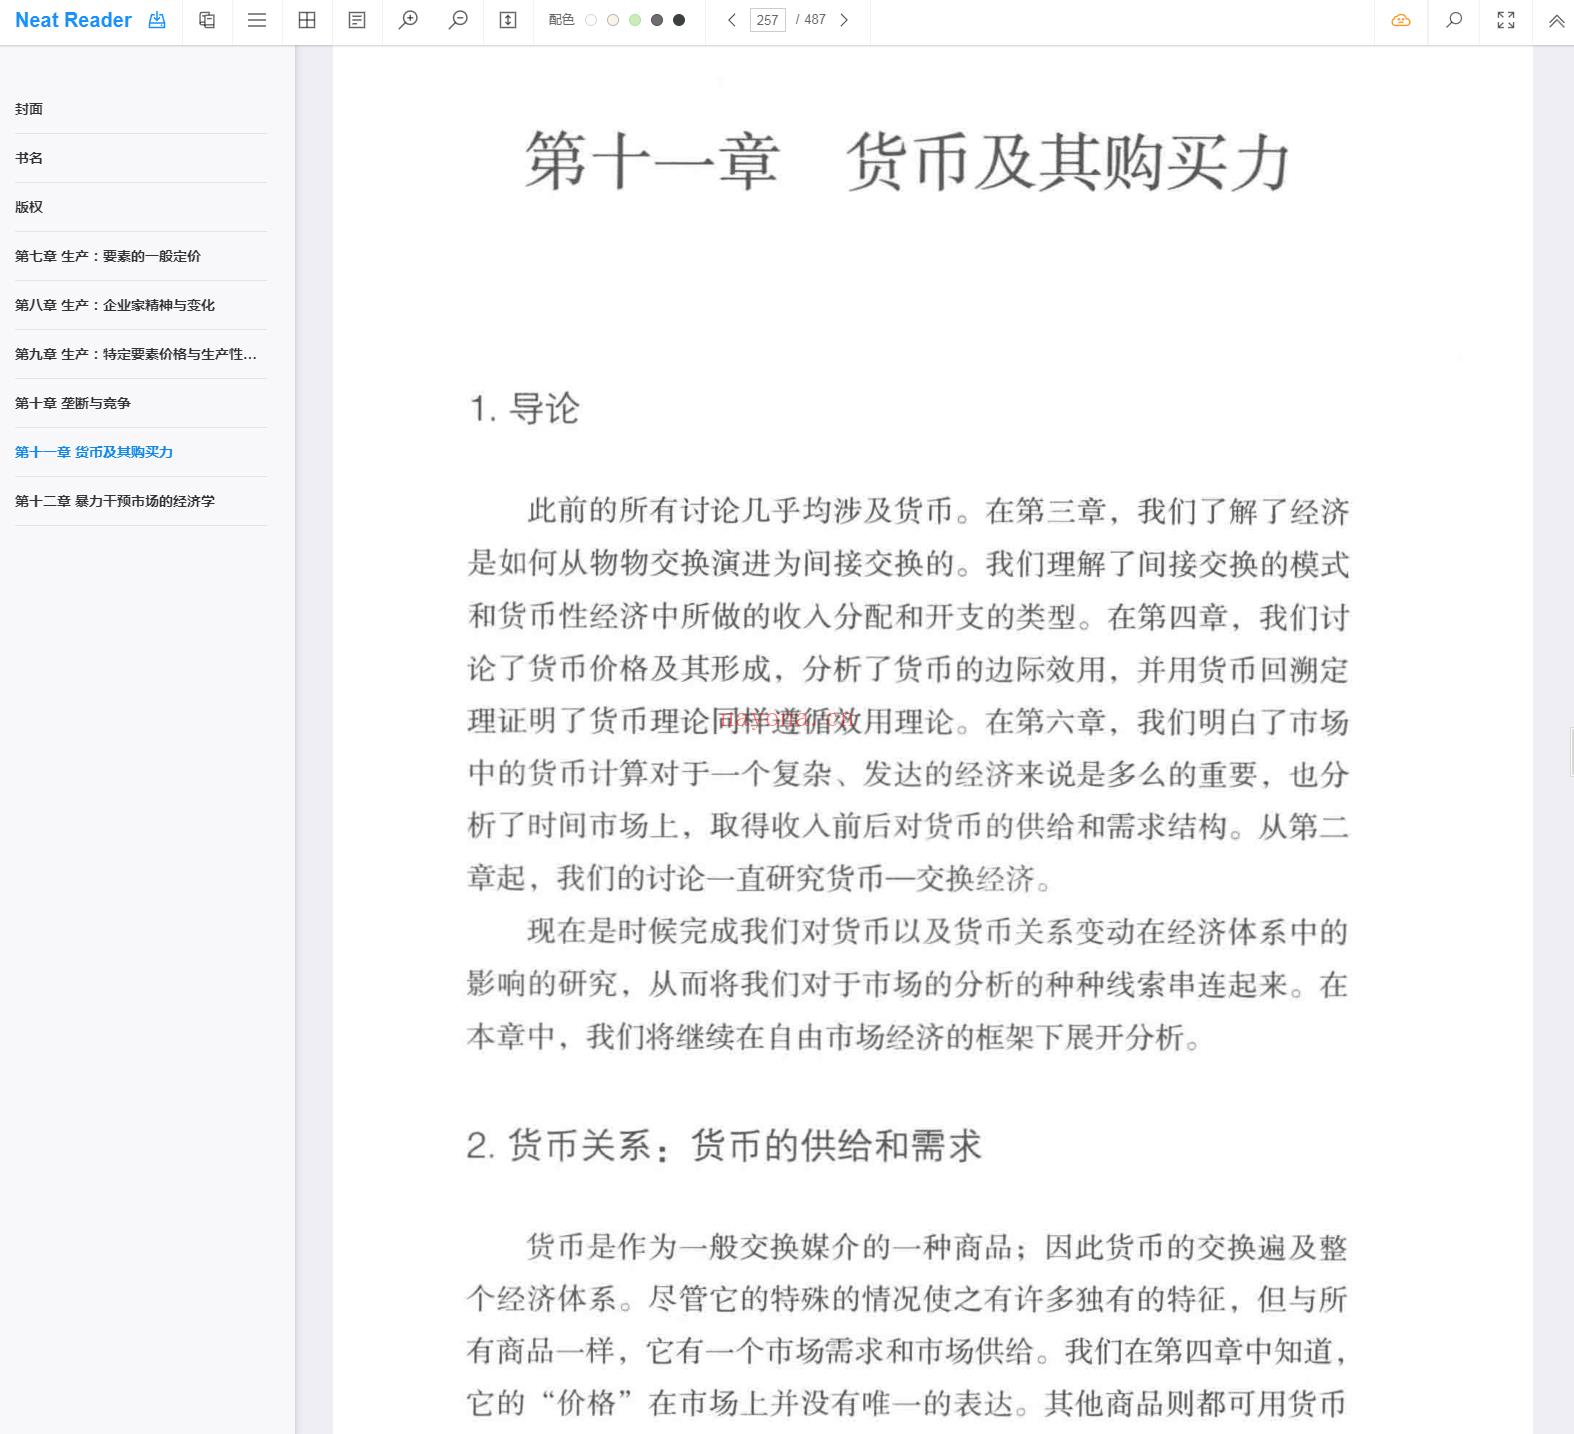Viewport: 1574px width, 1434px height.
Task: Click the section heading 1. 导论
Action: pyautogui.click(x=524, y=408)
